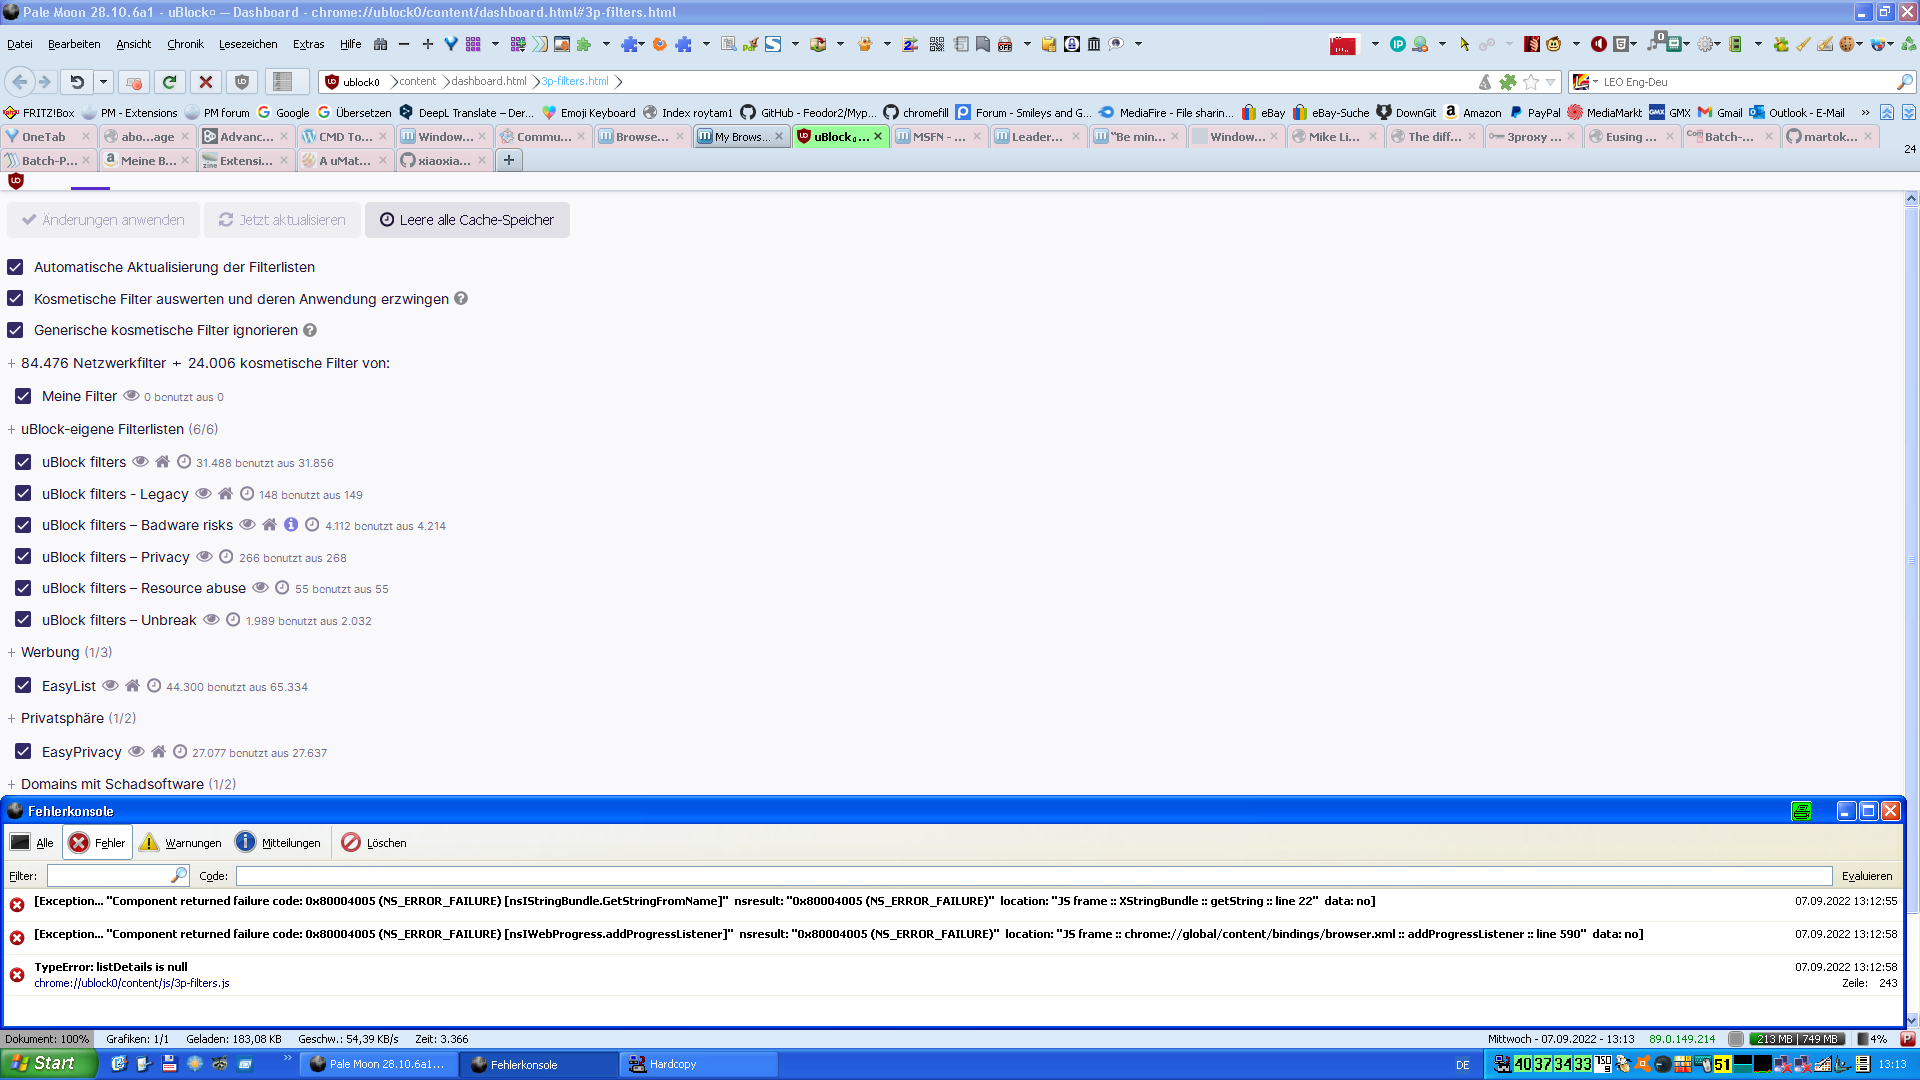This screenshot has width=1920, height=1080.
Task: Click the help icon beside Generische kosmetische Filter ignorieren
Action: click(x=310, y=330)
